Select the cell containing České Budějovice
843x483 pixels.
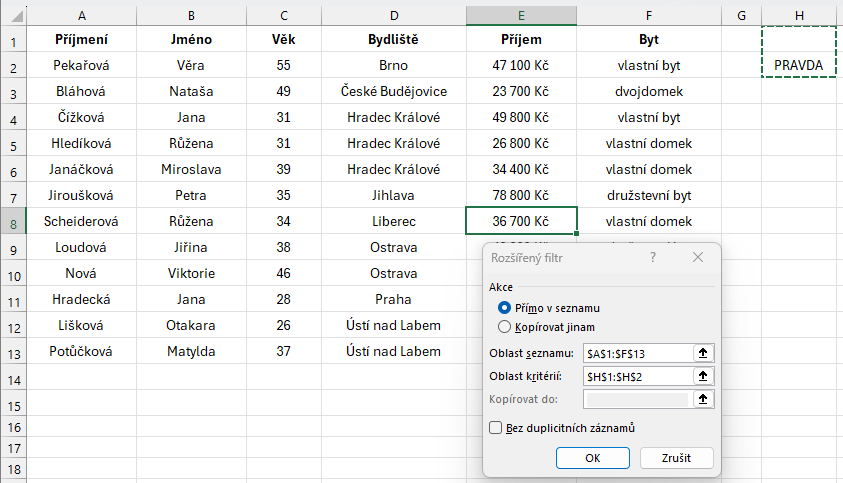pyautogui.click(x=394, y=91)
